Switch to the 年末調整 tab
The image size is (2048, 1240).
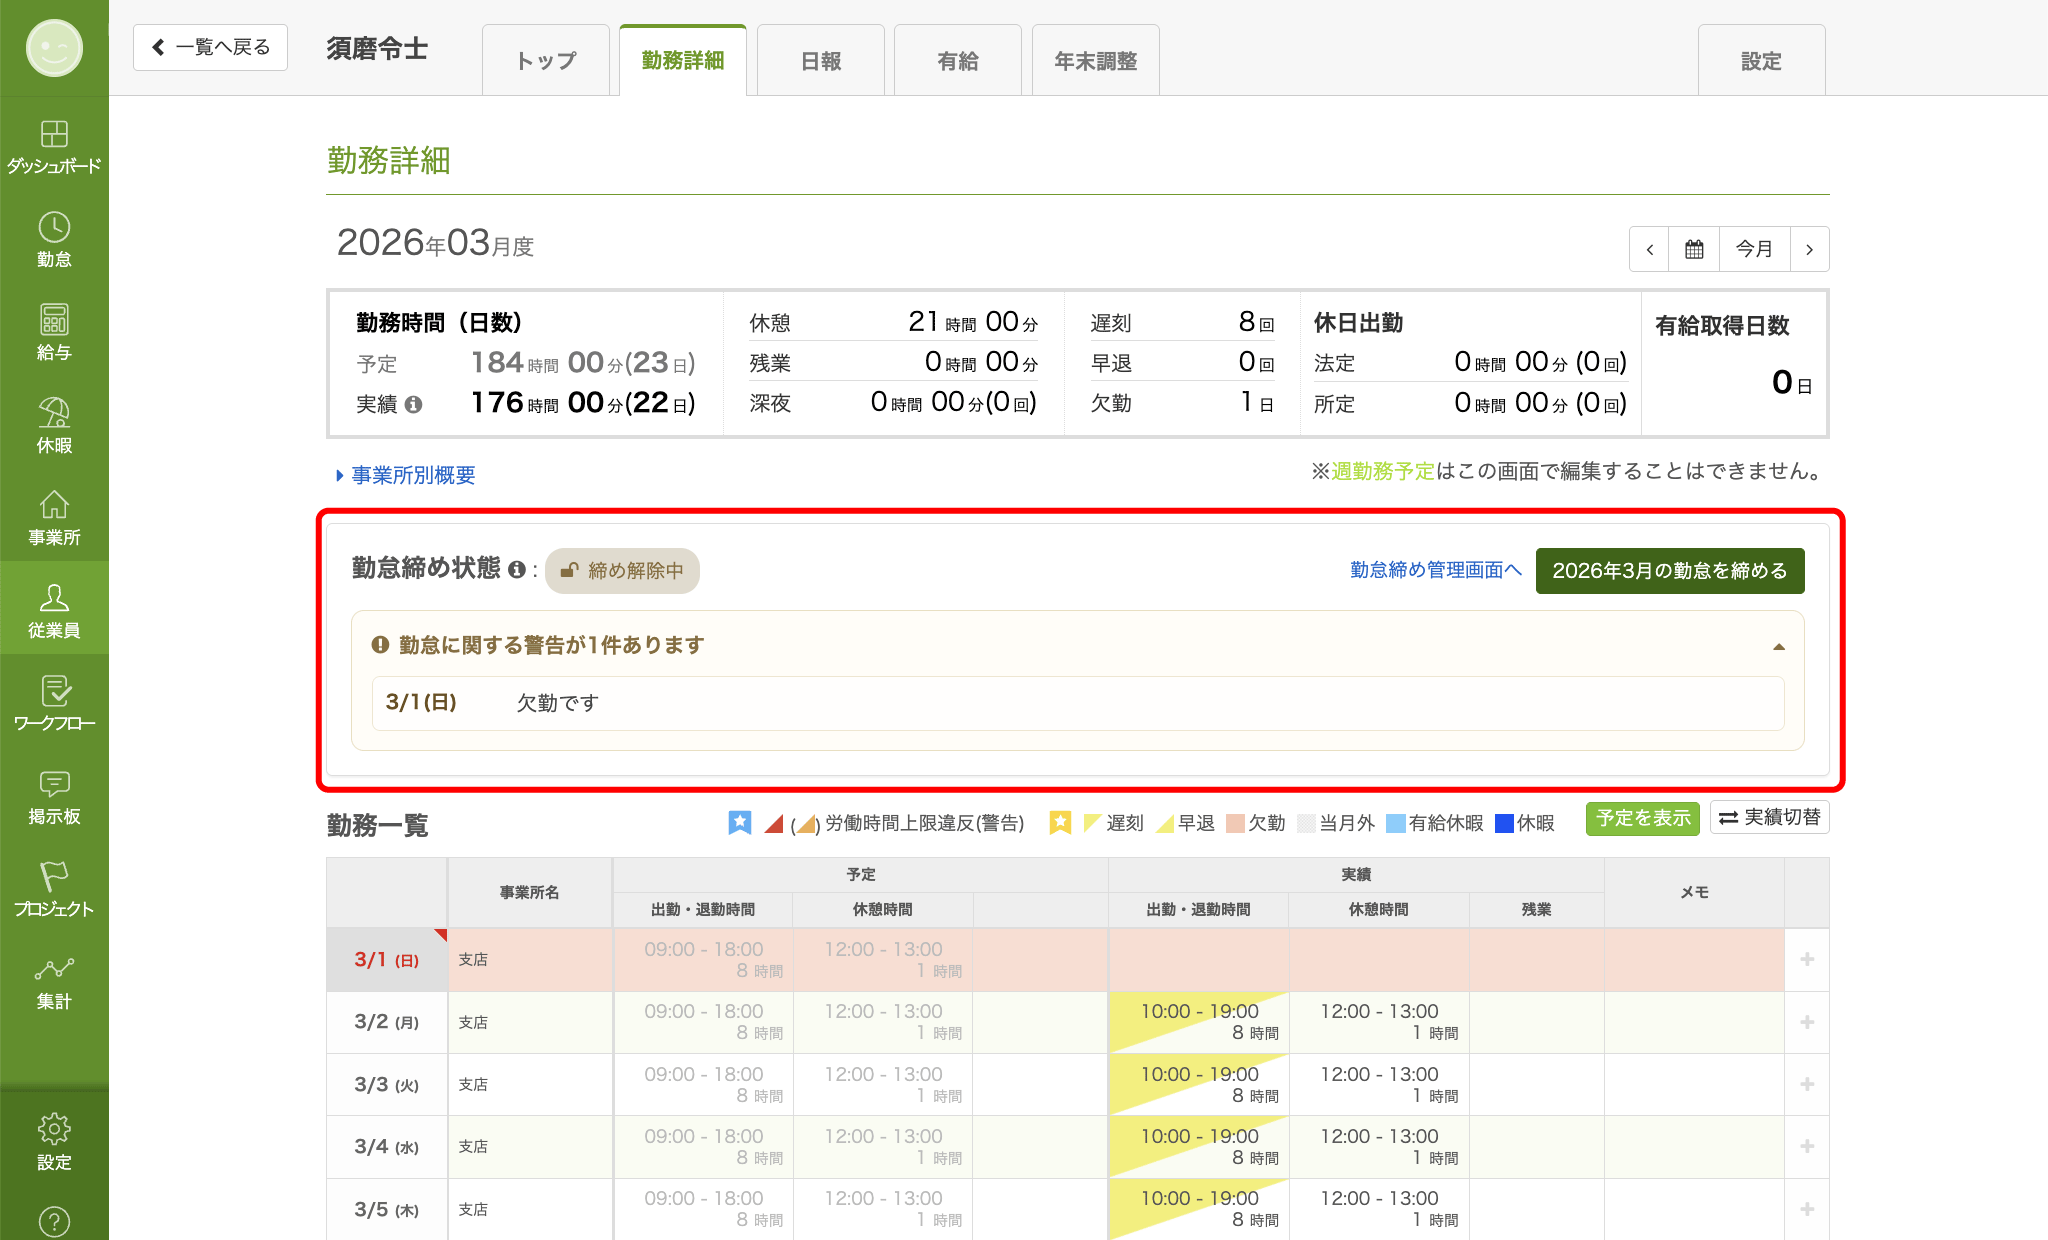(x=1096, y=61)
